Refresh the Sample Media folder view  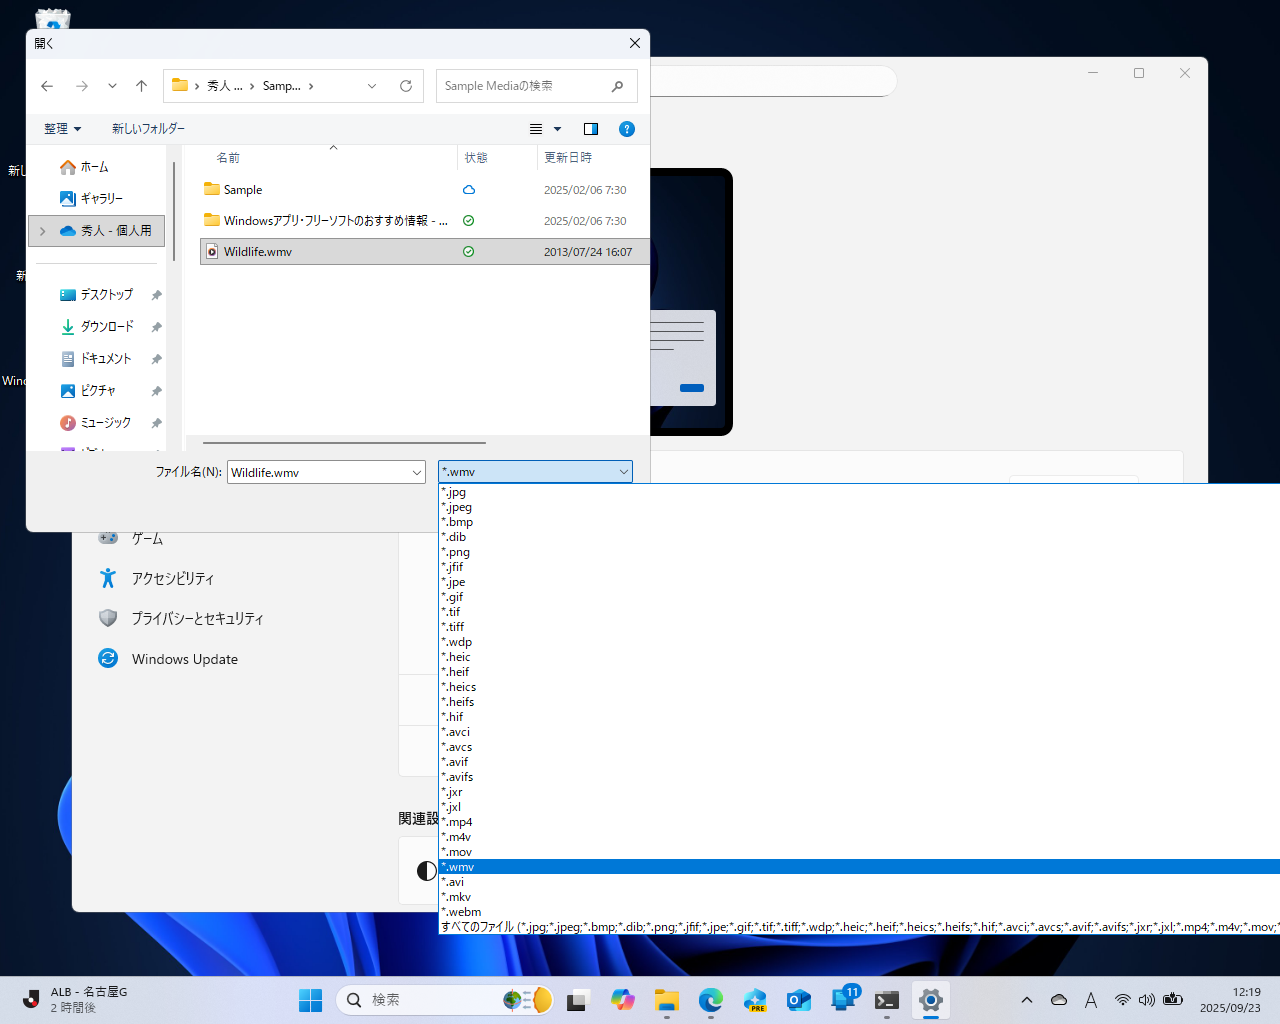pyautogui.click(x=405, y=86)
